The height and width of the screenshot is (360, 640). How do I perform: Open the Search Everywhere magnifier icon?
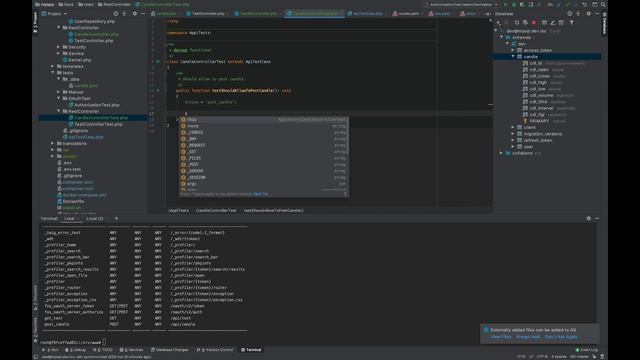[x=603, y=4]
